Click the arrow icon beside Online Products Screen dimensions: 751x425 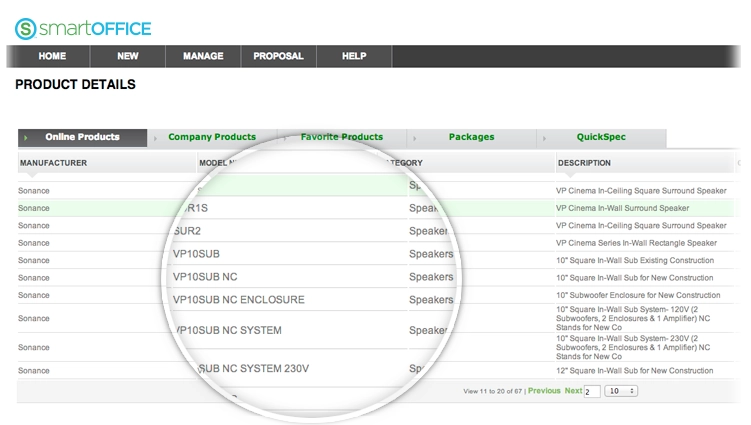click(x=26, y=138)
